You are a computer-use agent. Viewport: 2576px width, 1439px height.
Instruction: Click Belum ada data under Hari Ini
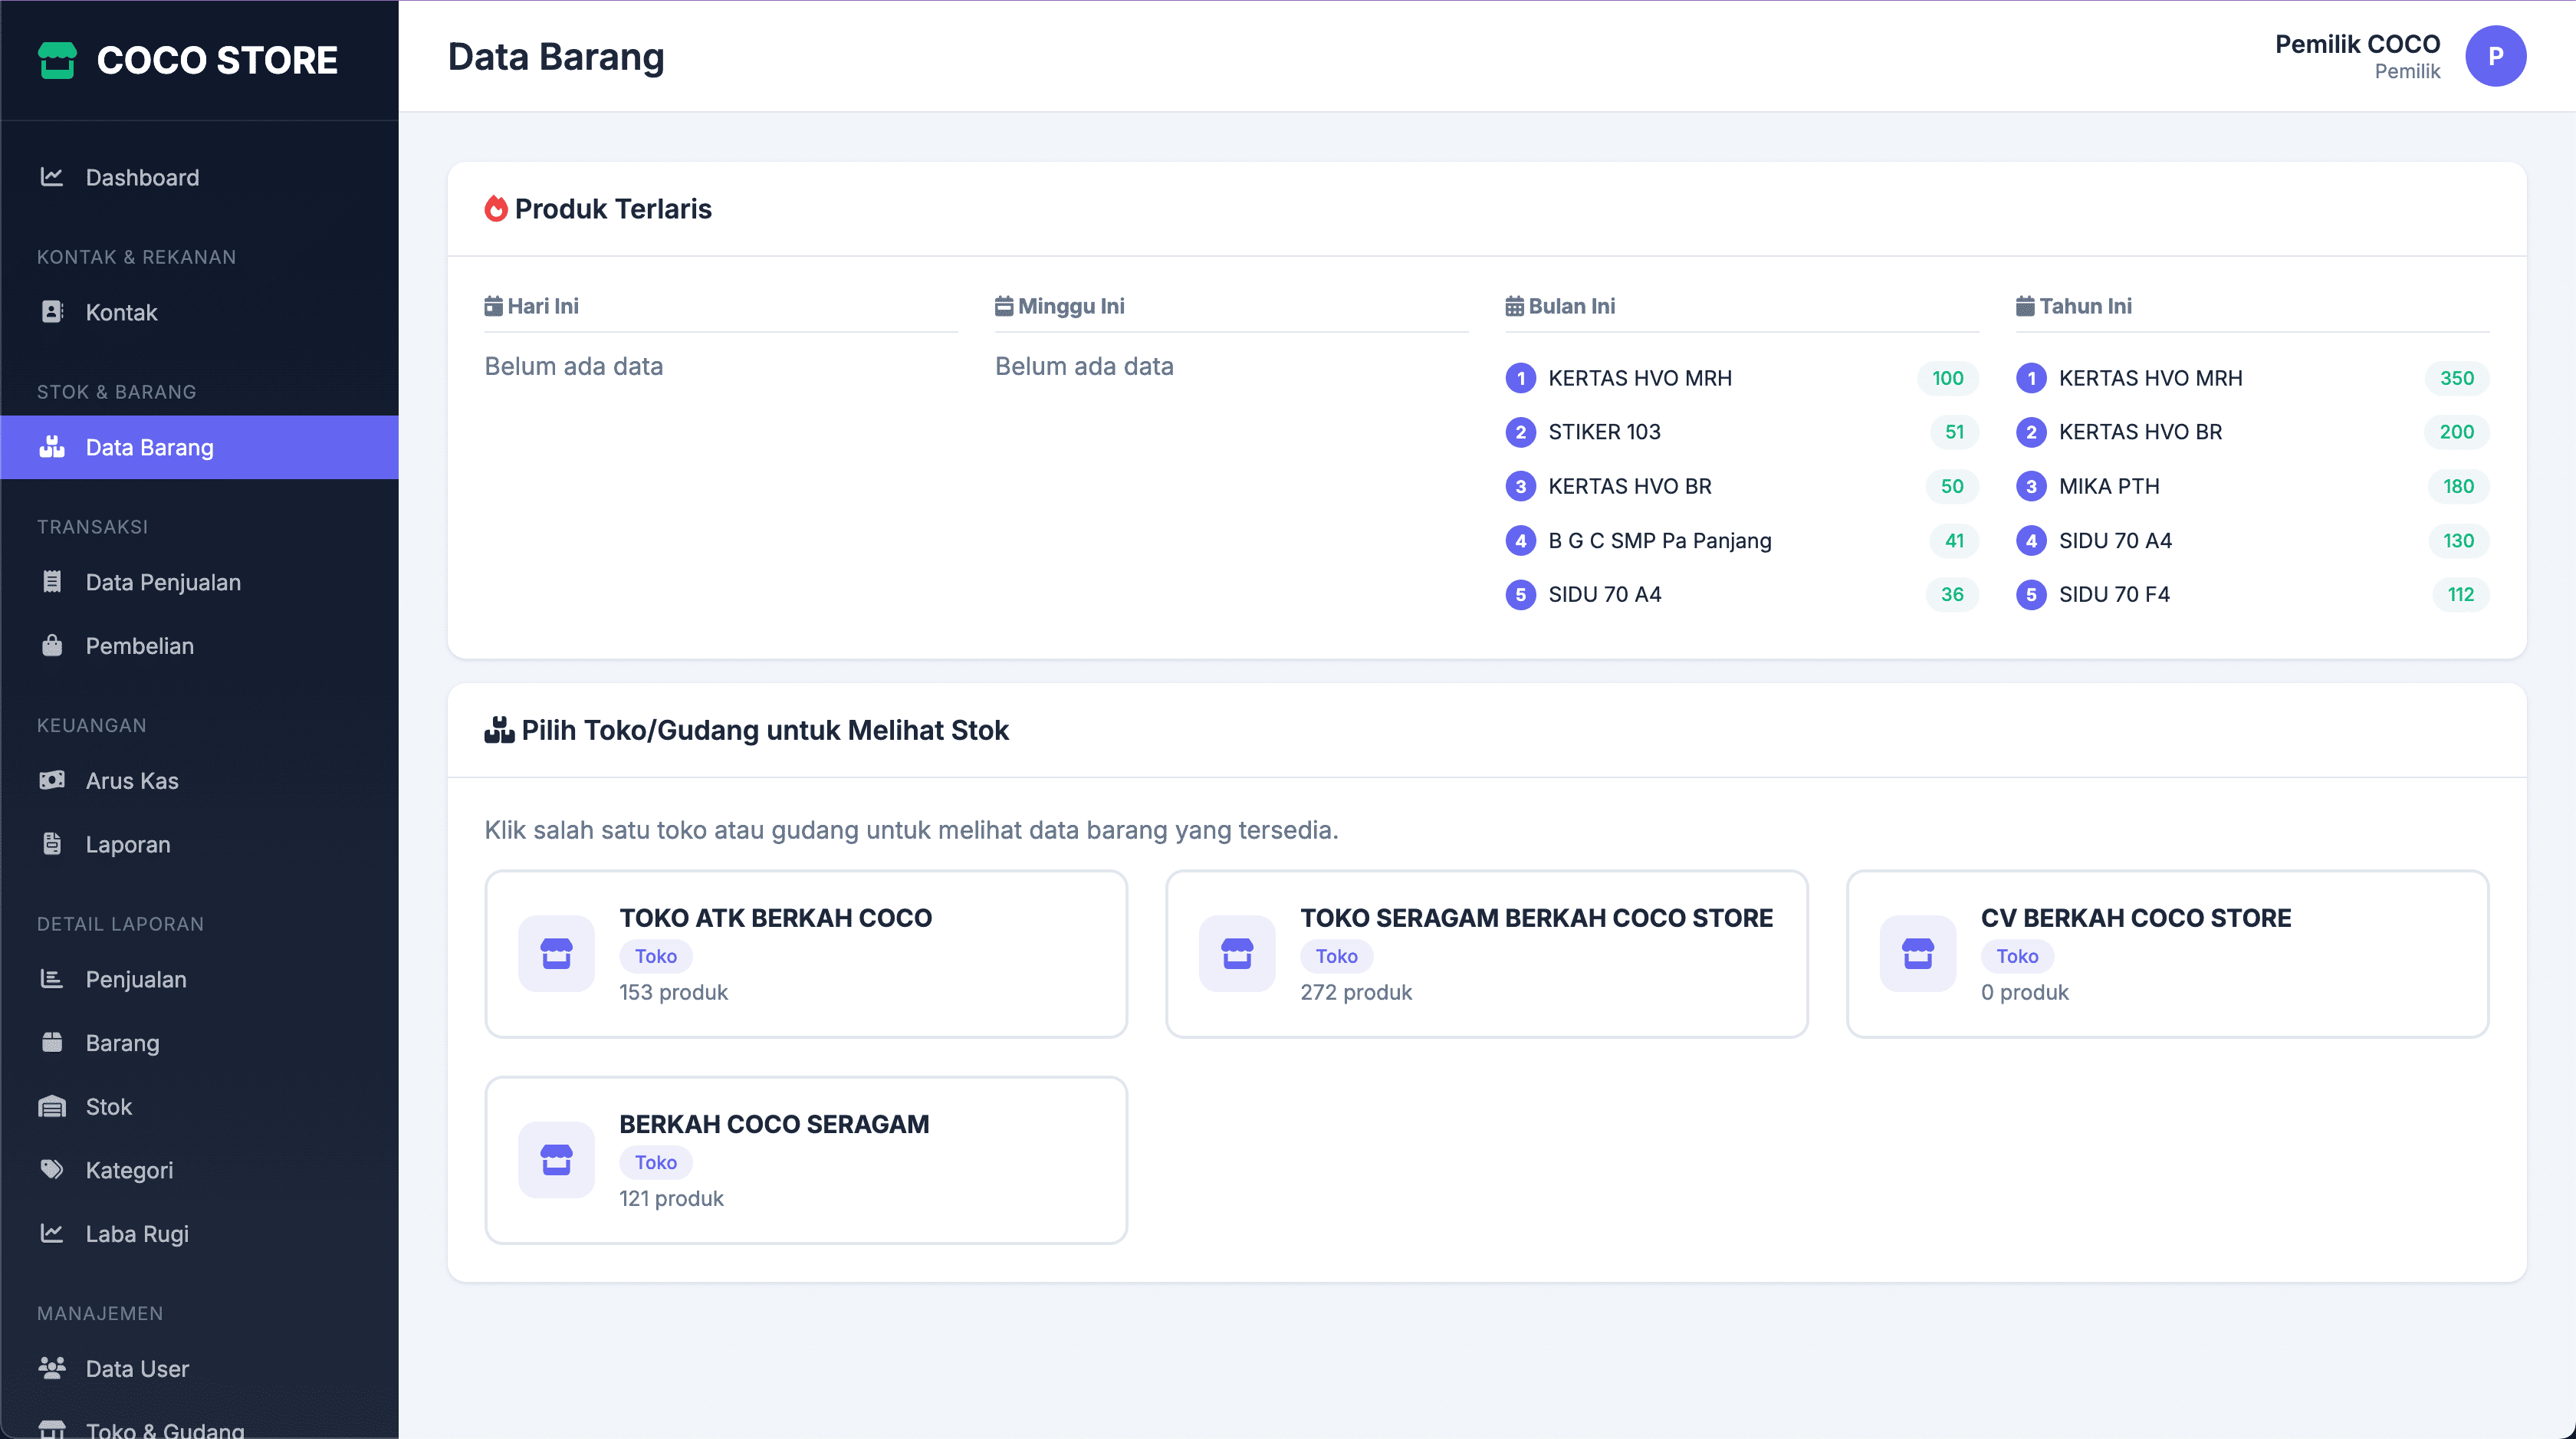click(573, 366)
